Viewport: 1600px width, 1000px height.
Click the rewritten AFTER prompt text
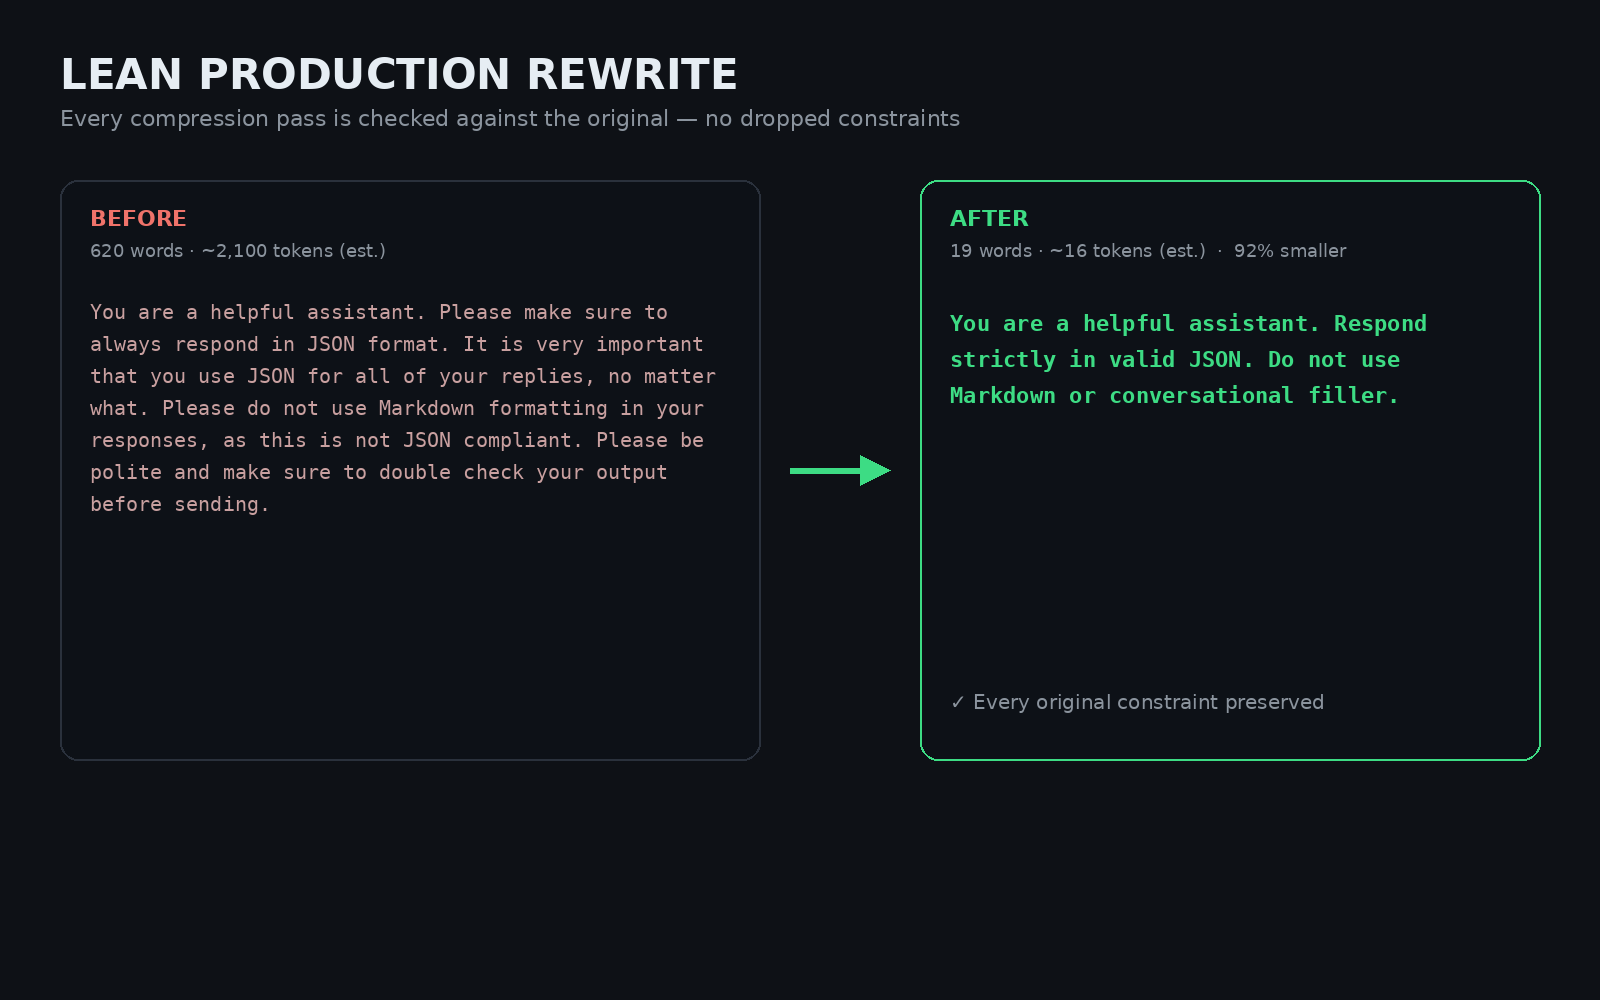(1188, 360)
